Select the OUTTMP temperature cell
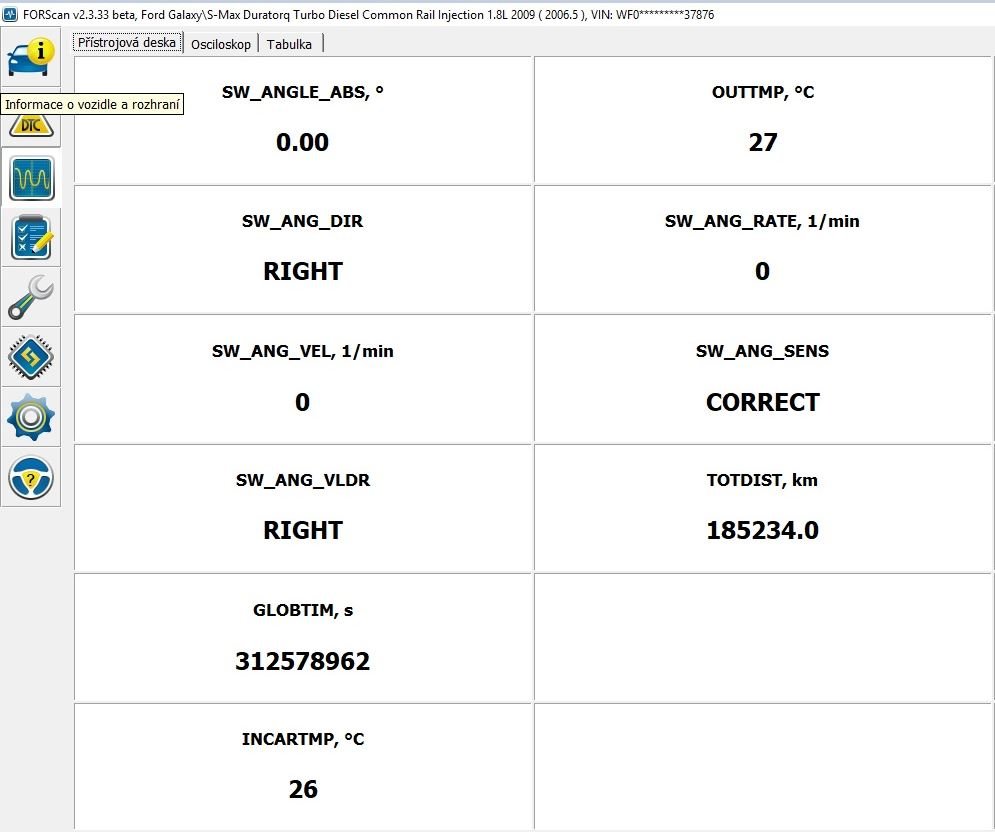 pyautogui.click(x=762, y=120)
